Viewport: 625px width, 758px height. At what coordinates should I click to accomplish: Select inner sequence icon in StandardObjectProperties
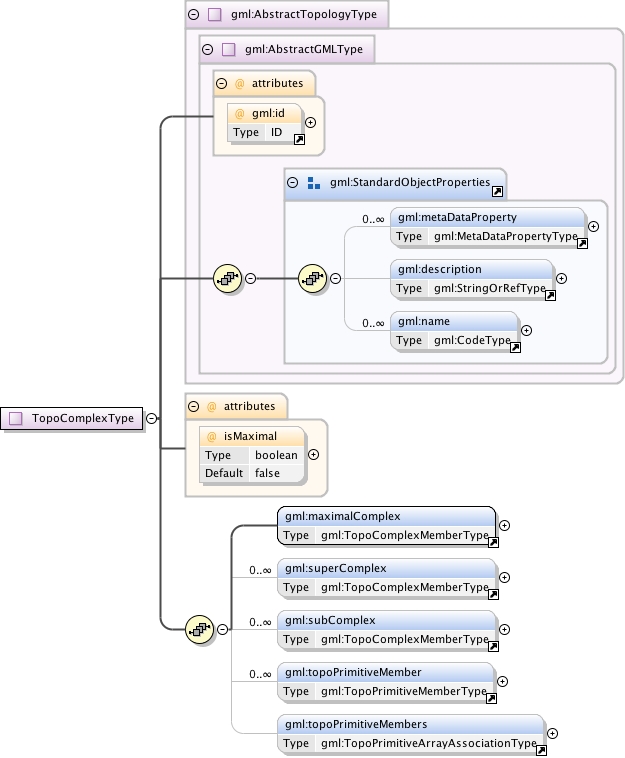[x=313, y=279]
